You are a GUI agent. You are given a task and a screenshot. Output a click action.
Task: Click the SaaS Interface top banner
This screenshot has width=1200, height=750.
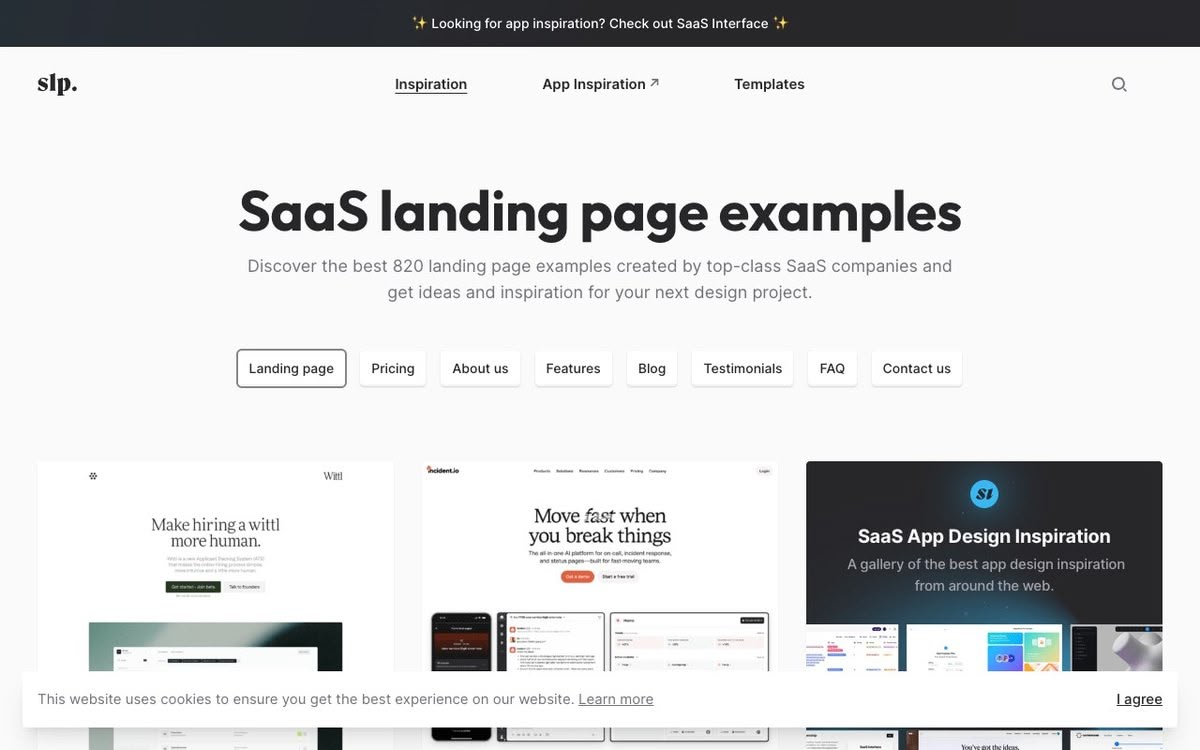600,23
